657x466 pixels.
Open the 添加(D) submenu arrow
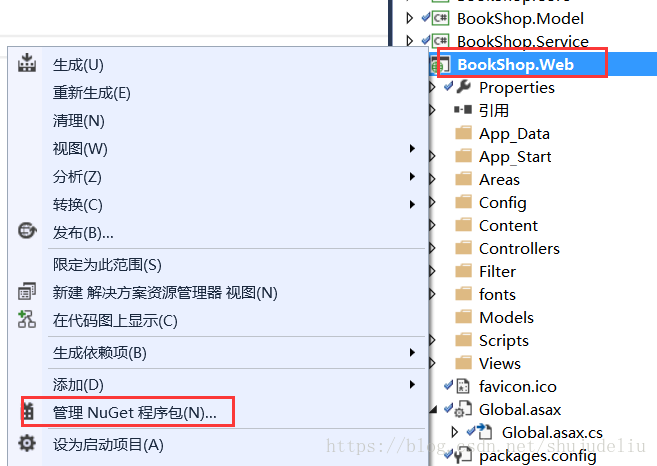[412, 384]
